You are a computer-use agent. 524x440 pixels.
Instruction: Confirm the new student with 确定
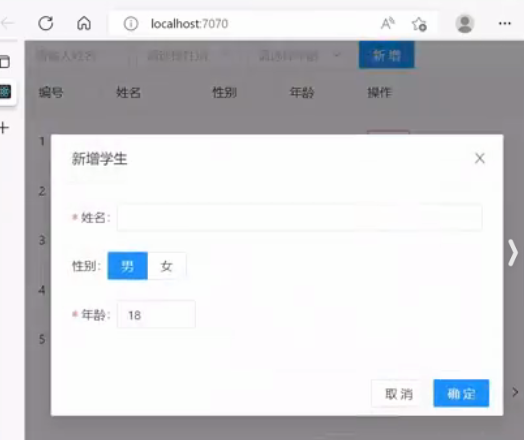tap(461, 393)
